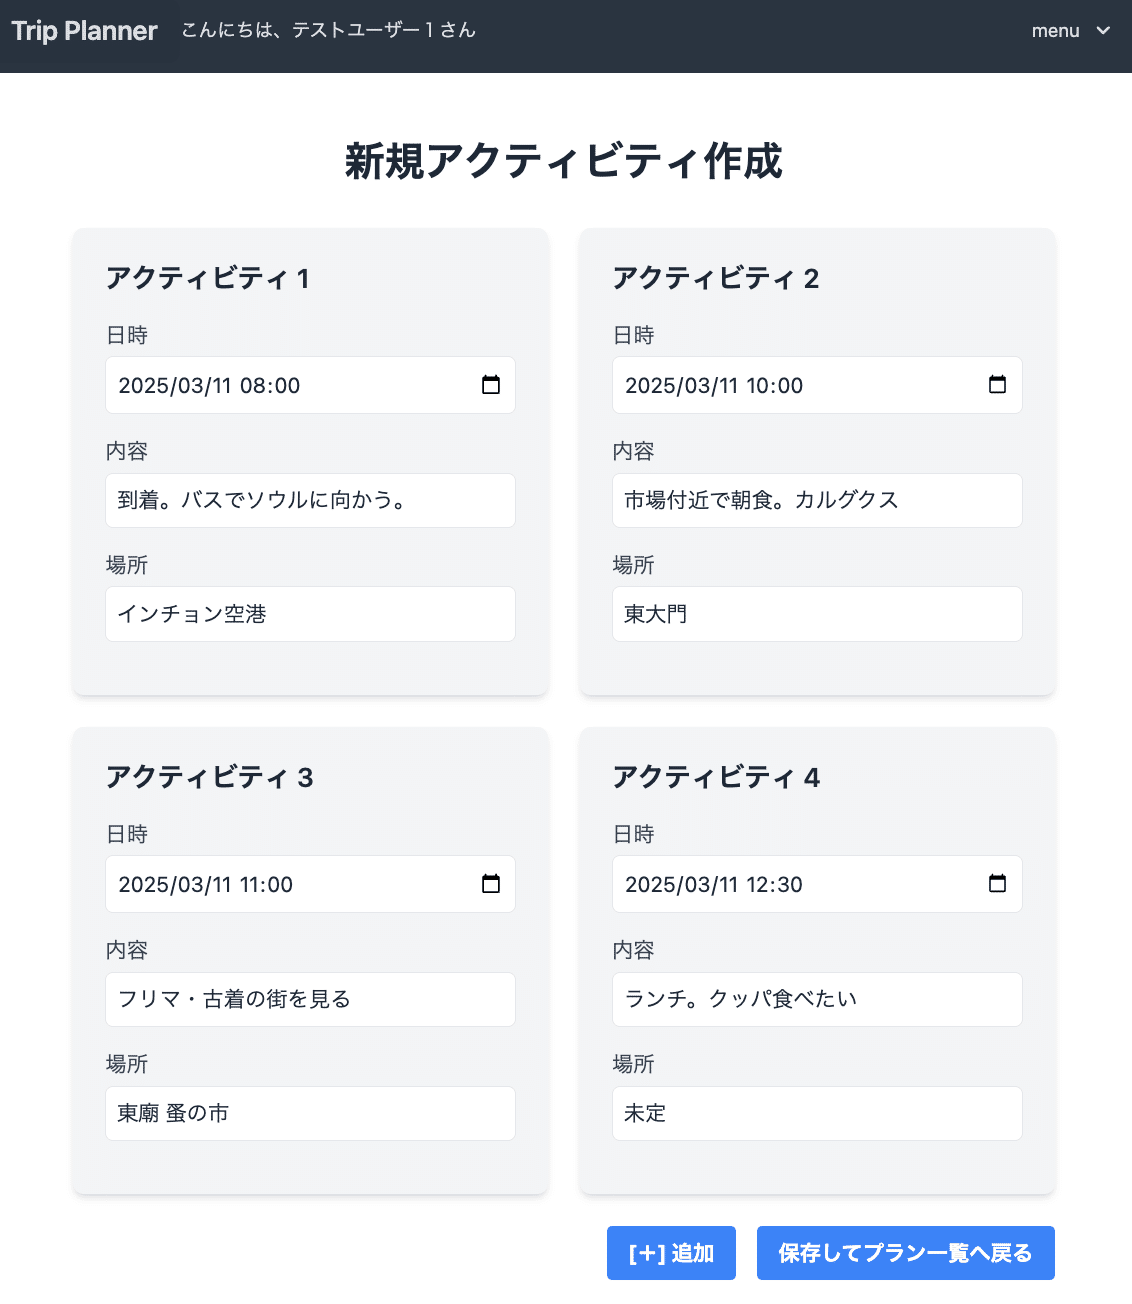Select the content field with フリマ・古着の街を見る
This screenshot has width=1132, height=1304.
(x=310, y=999)
